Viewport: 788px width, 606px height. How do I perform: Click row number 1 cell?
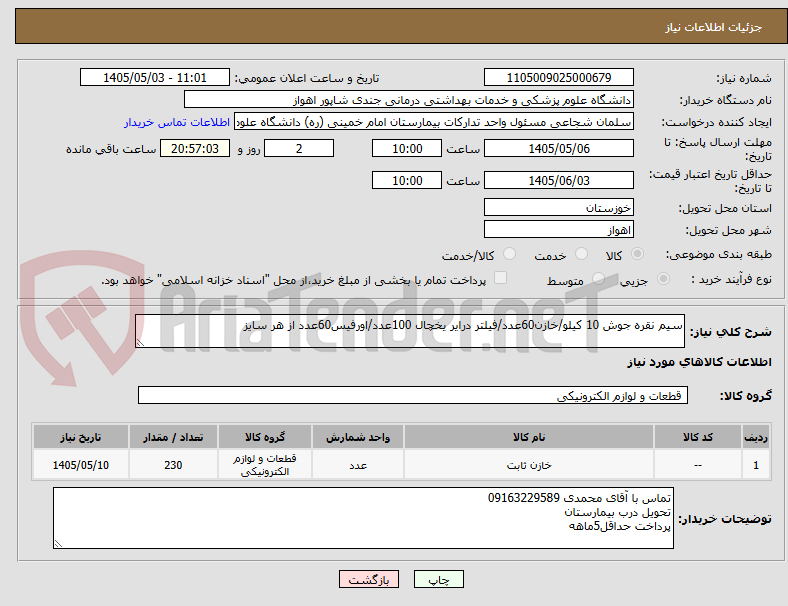[x=756, y=465]
